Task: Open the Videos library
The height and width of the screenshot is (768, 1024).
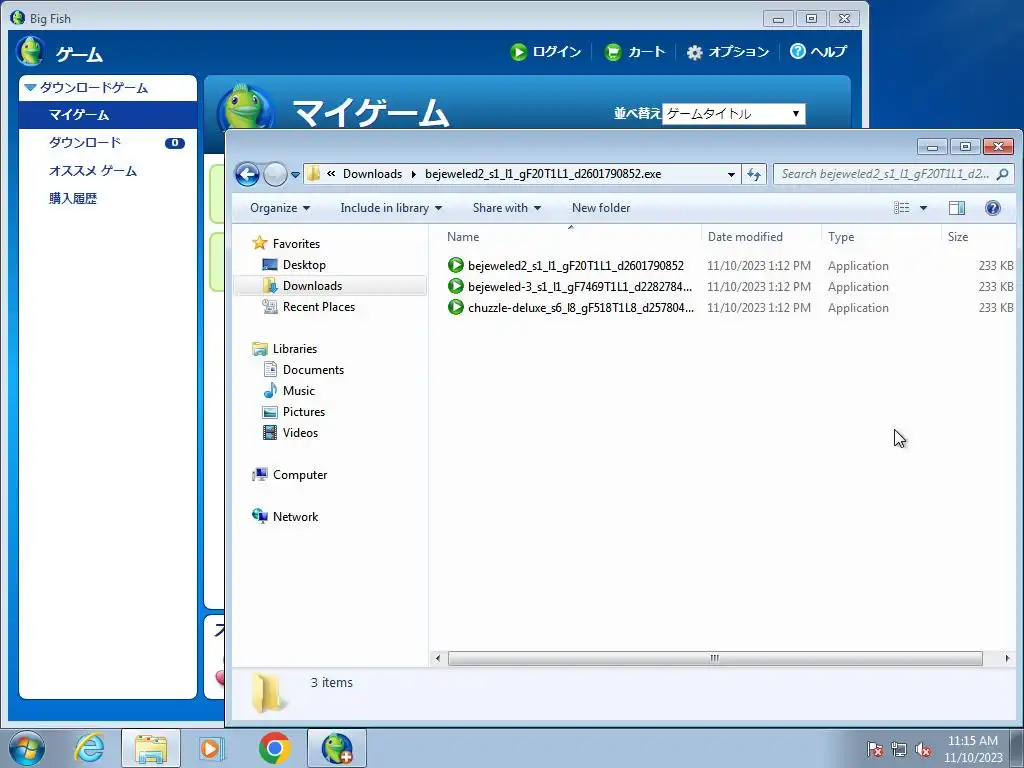Action: (300, 432)
